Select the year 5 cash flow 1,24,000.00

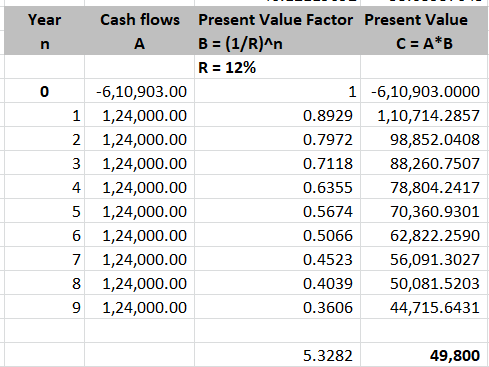click(140, 211)
